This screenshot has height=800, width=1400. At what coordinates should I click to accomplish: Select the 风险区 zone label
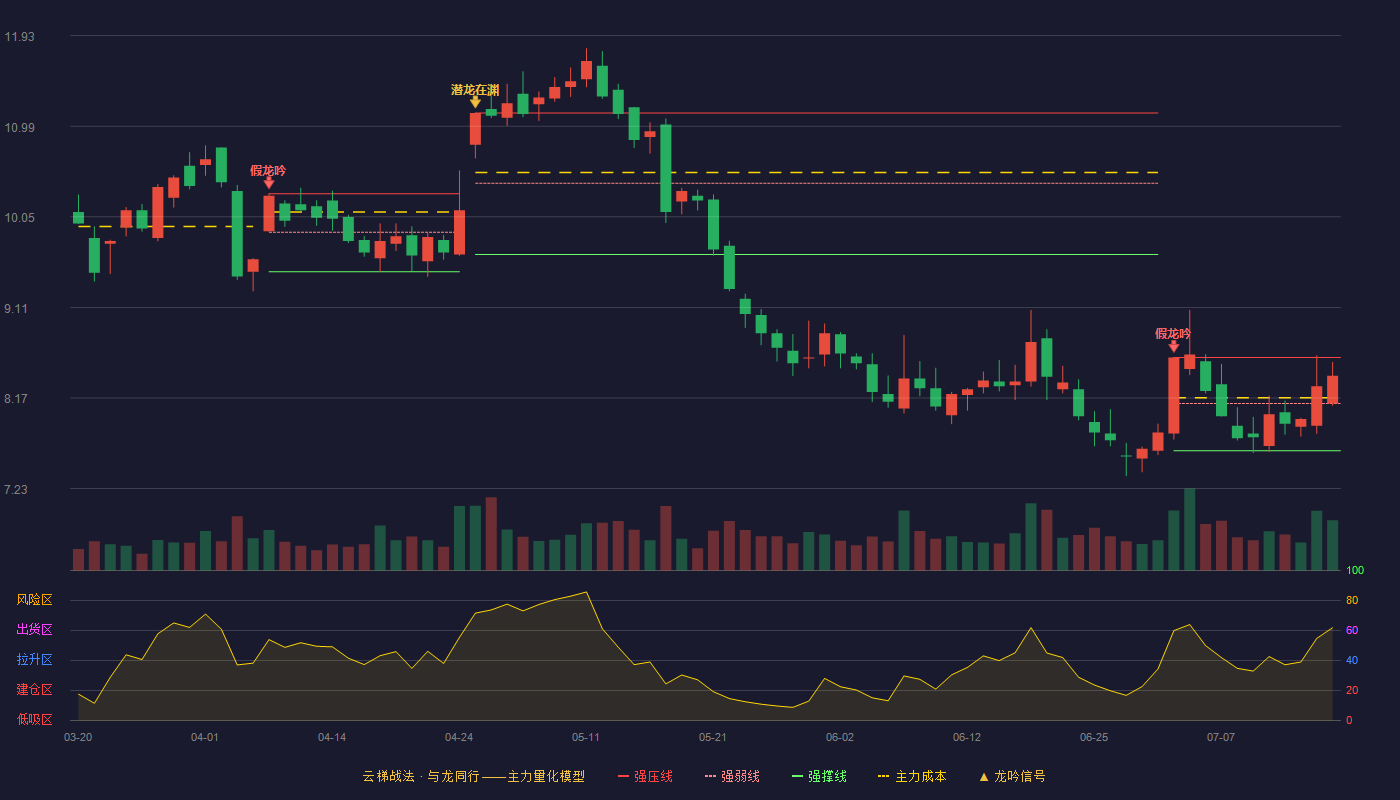35,600
